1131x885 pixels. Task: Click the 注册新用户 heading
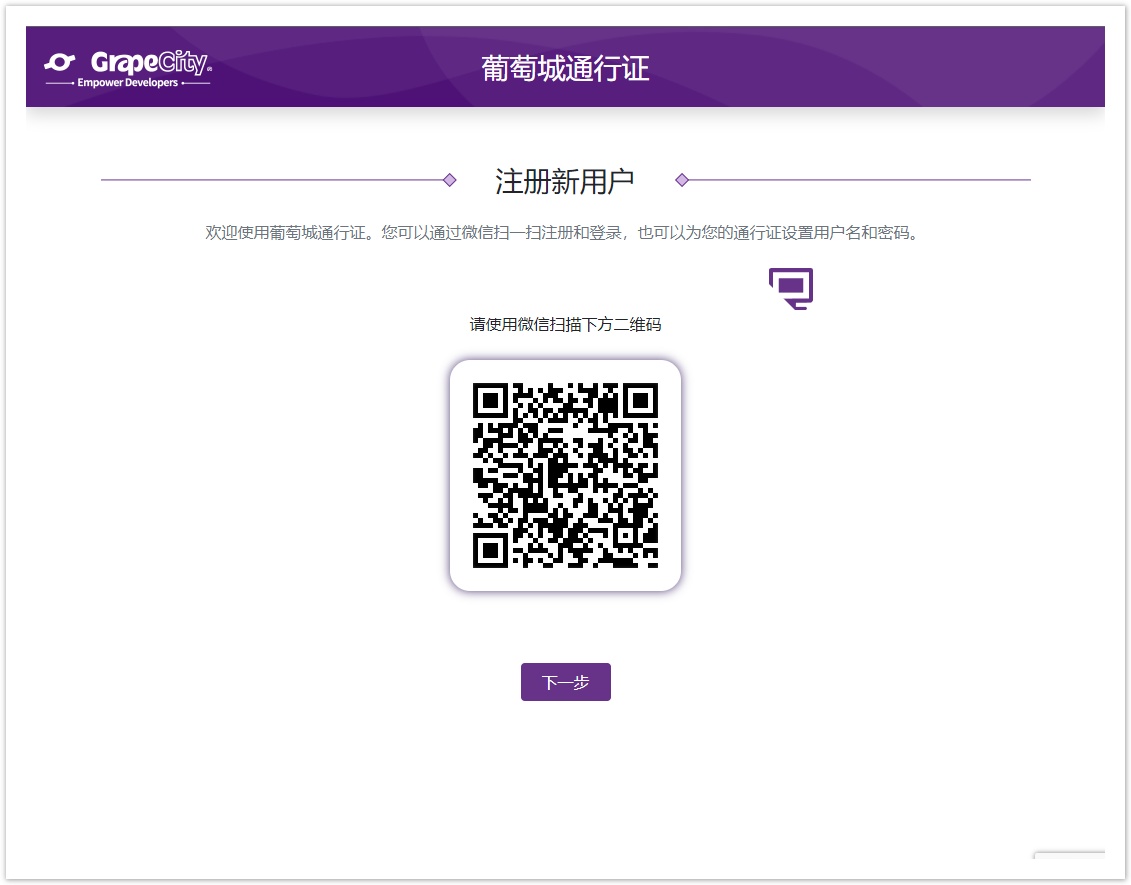(x=565, y=181)
